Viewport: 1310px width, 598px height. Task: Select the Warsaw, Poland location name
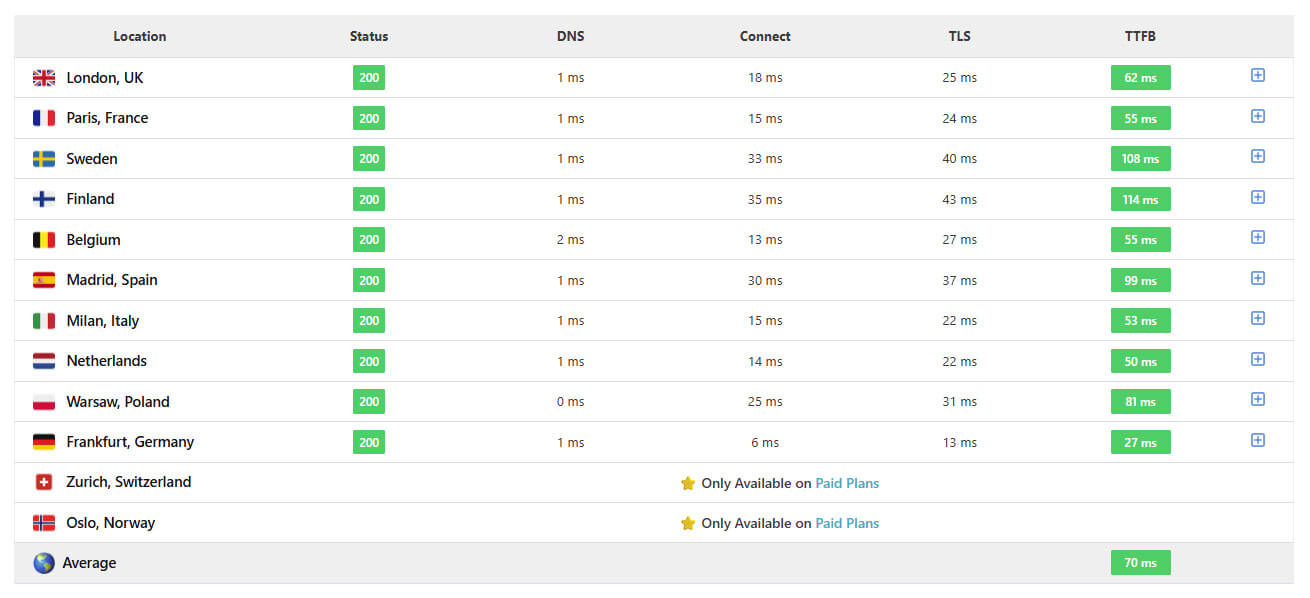tap(118, 402)
